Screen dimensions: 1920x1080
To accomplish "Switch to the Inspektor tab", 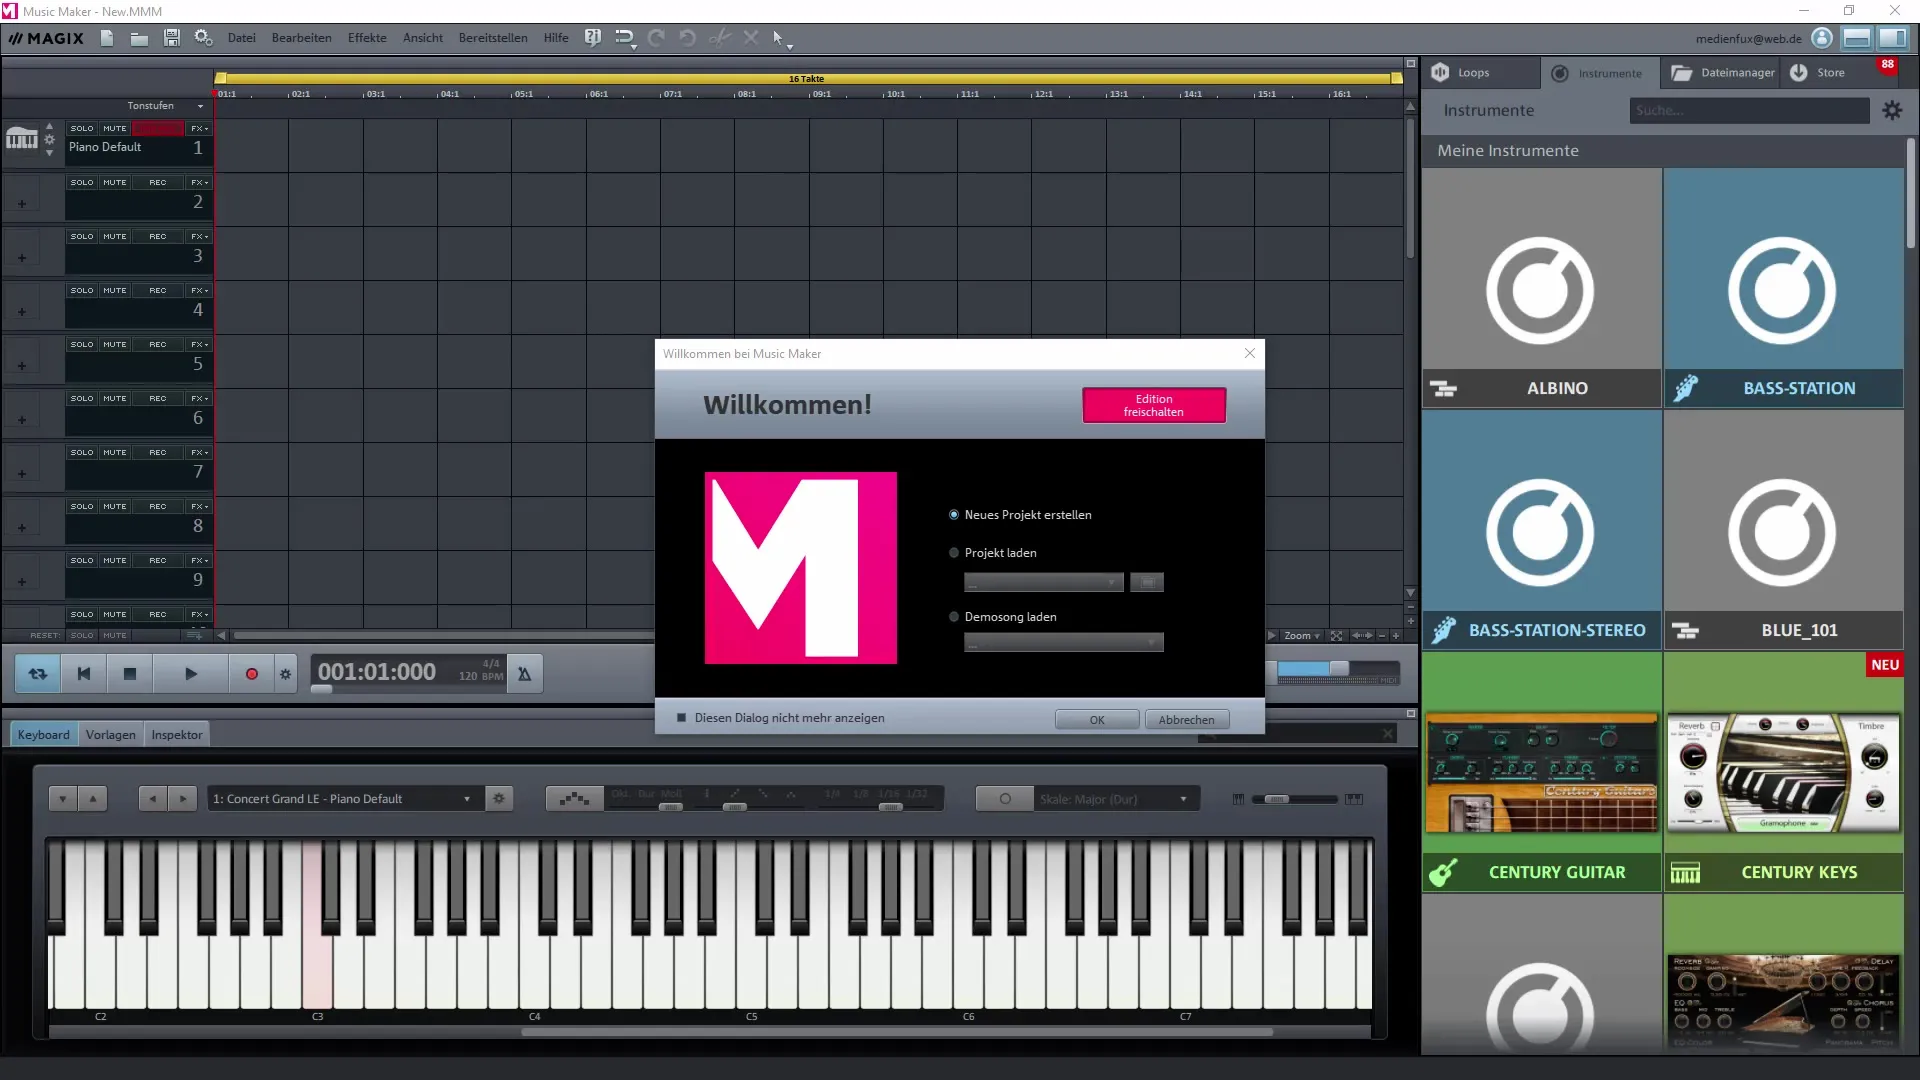I will click(177, 734).
